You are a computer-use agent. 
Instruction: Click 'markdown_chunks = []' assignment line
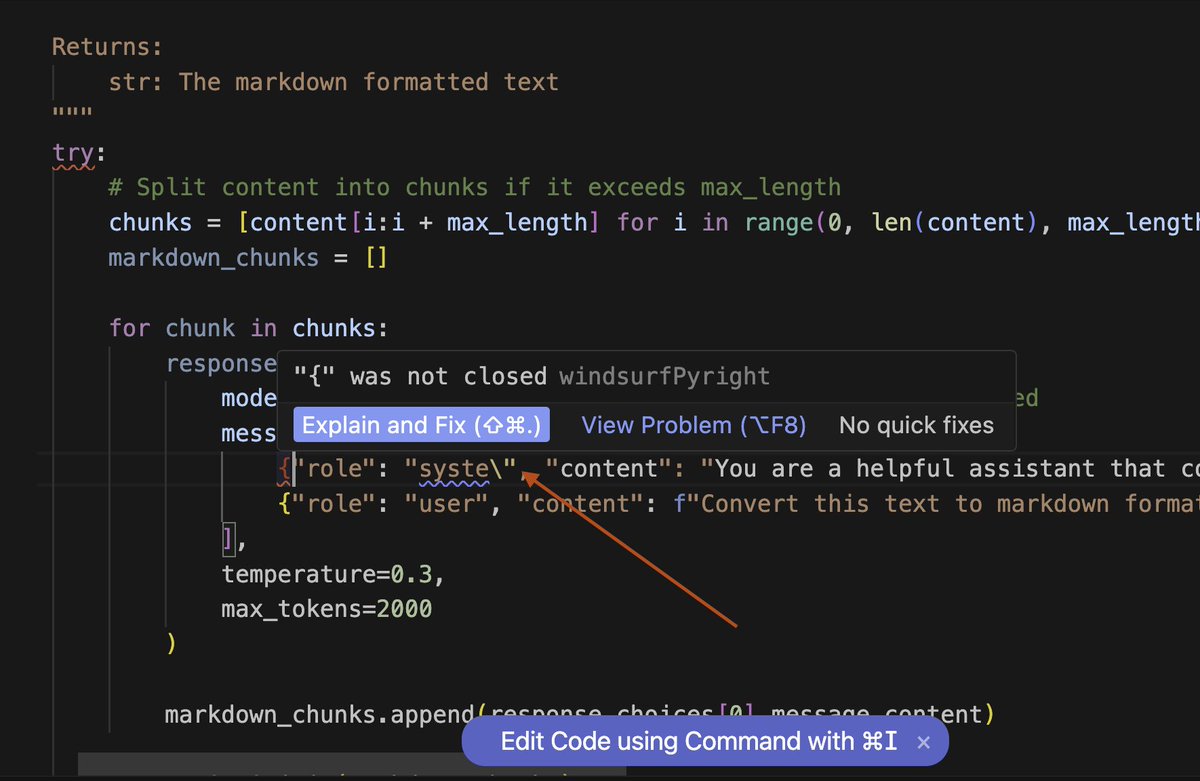coord(248,258)
